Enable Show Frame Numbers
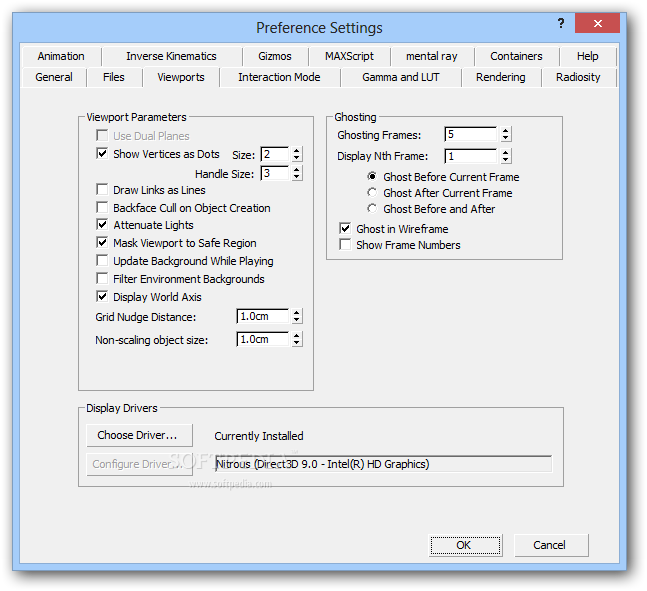 click(x=345, y=244)
